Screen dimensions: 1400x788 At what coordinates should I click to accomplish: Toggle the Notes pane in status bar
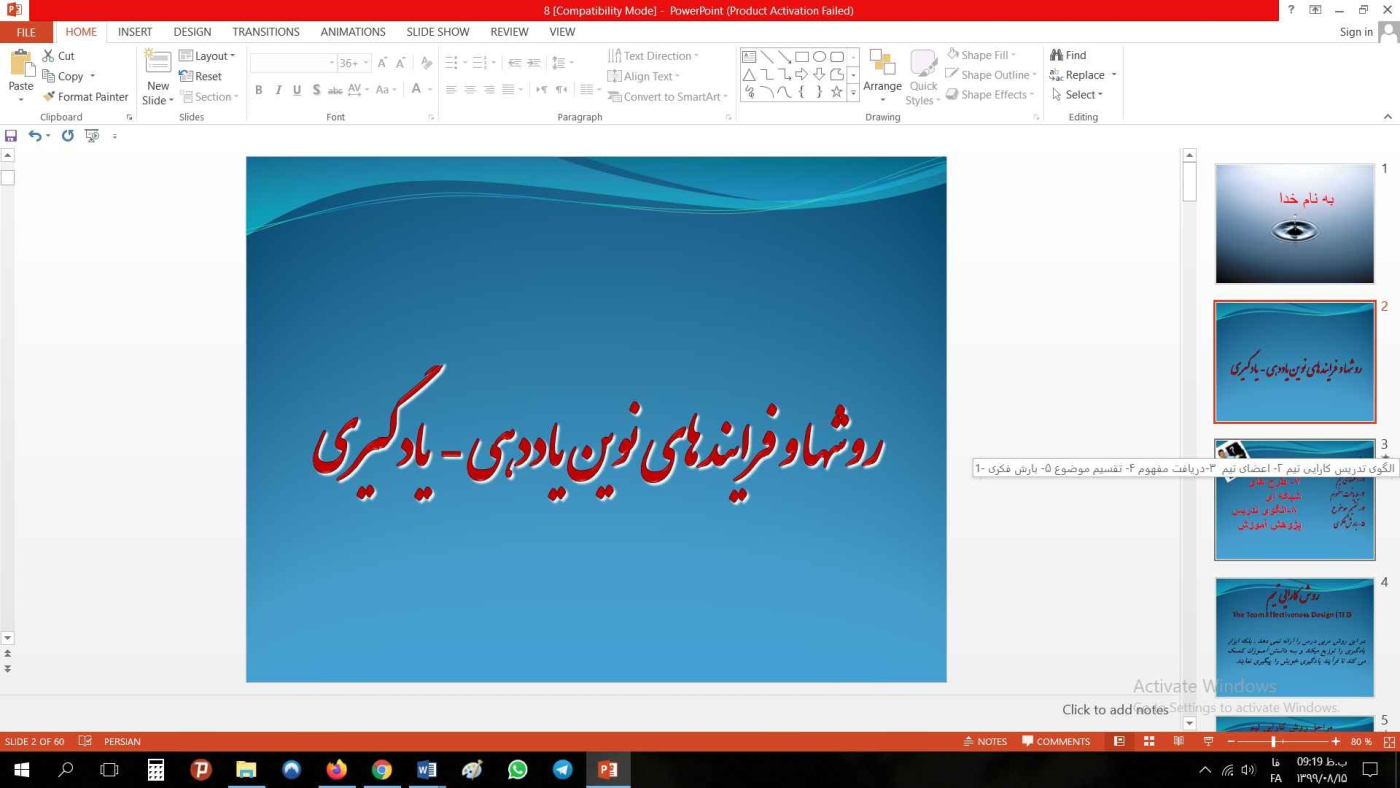tap(985, 741)
